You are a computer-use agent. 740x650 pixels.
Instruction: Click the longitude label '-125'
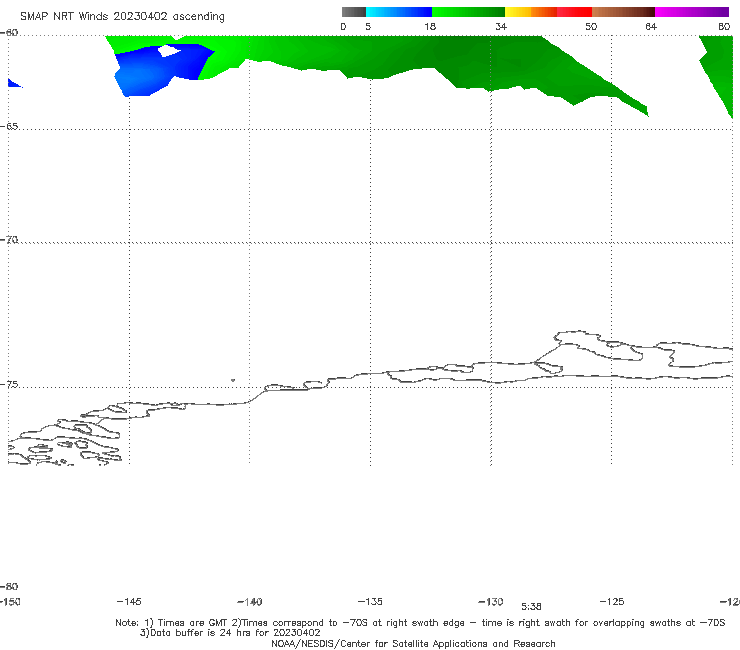tap(612, 602)
